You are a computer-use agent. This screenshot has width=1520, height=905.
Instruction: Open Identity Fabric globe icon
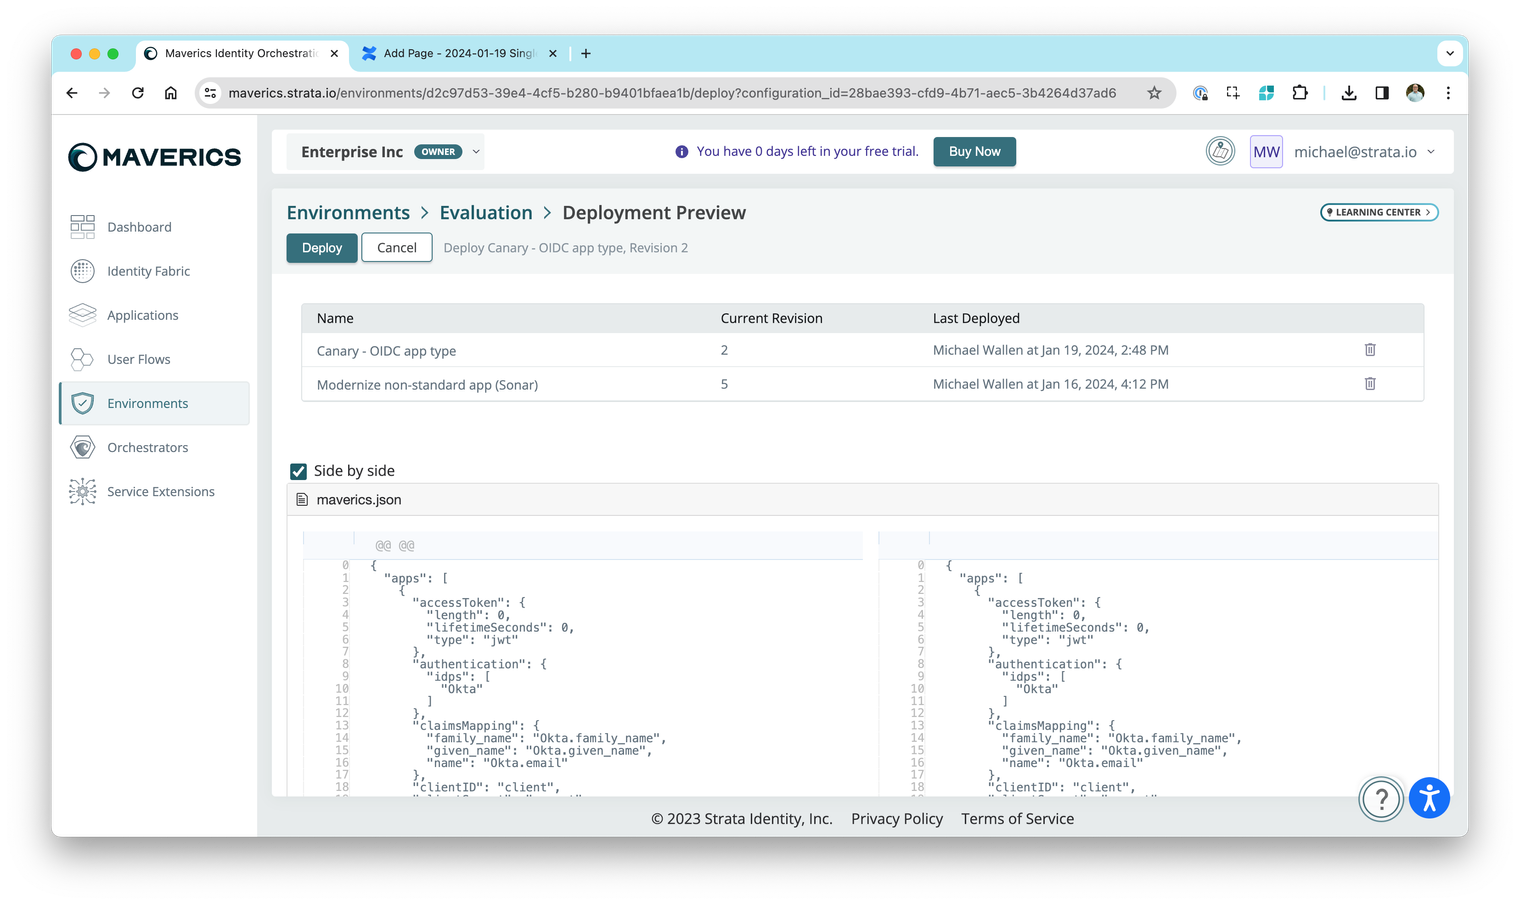click(83, 271)
